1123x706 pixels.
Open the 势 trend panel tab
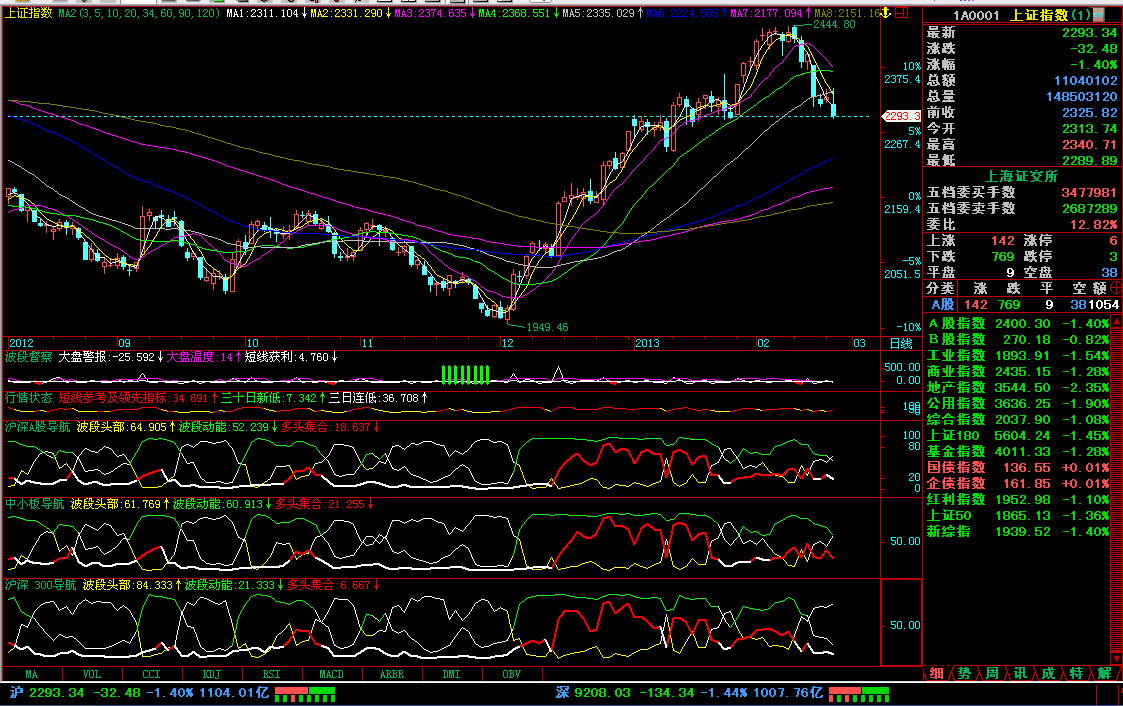[963, 673]
